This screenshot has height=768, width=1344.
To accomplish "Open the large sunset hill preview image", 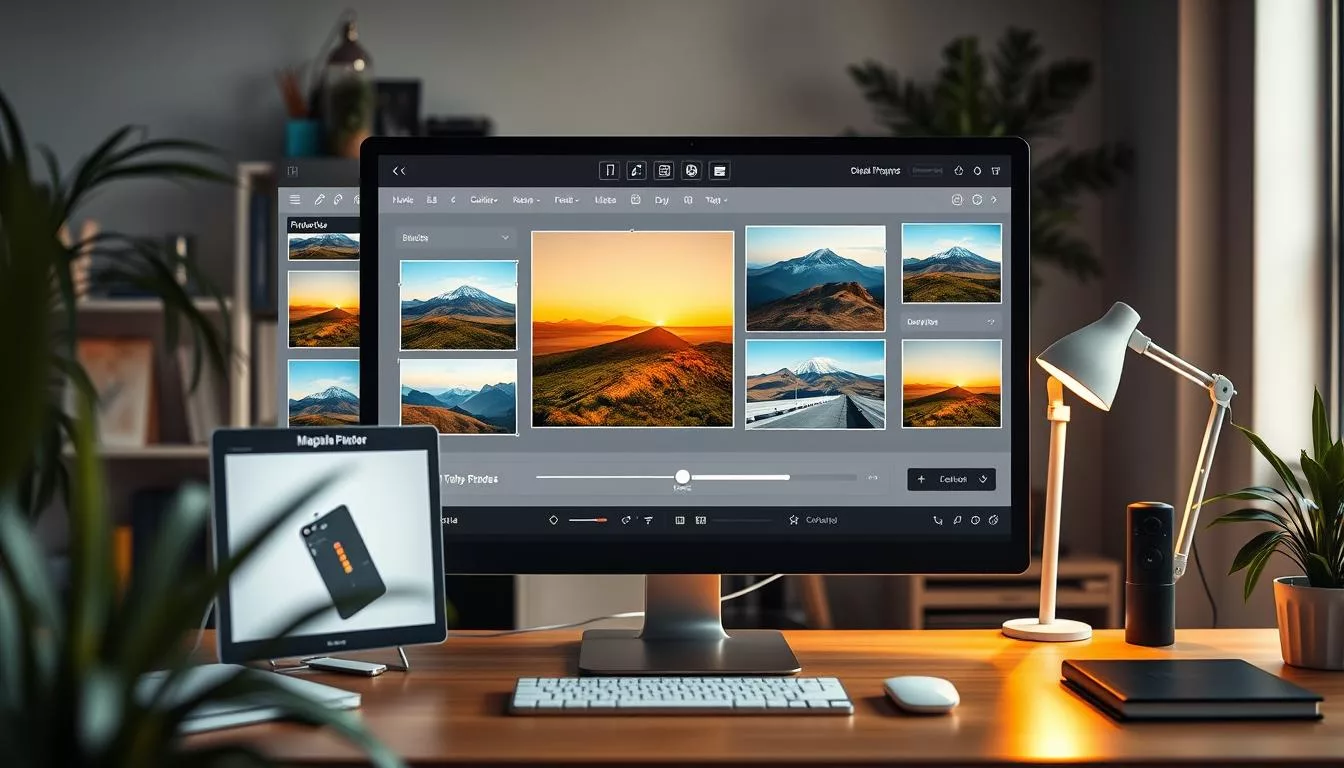I will (x=632, y=329).
